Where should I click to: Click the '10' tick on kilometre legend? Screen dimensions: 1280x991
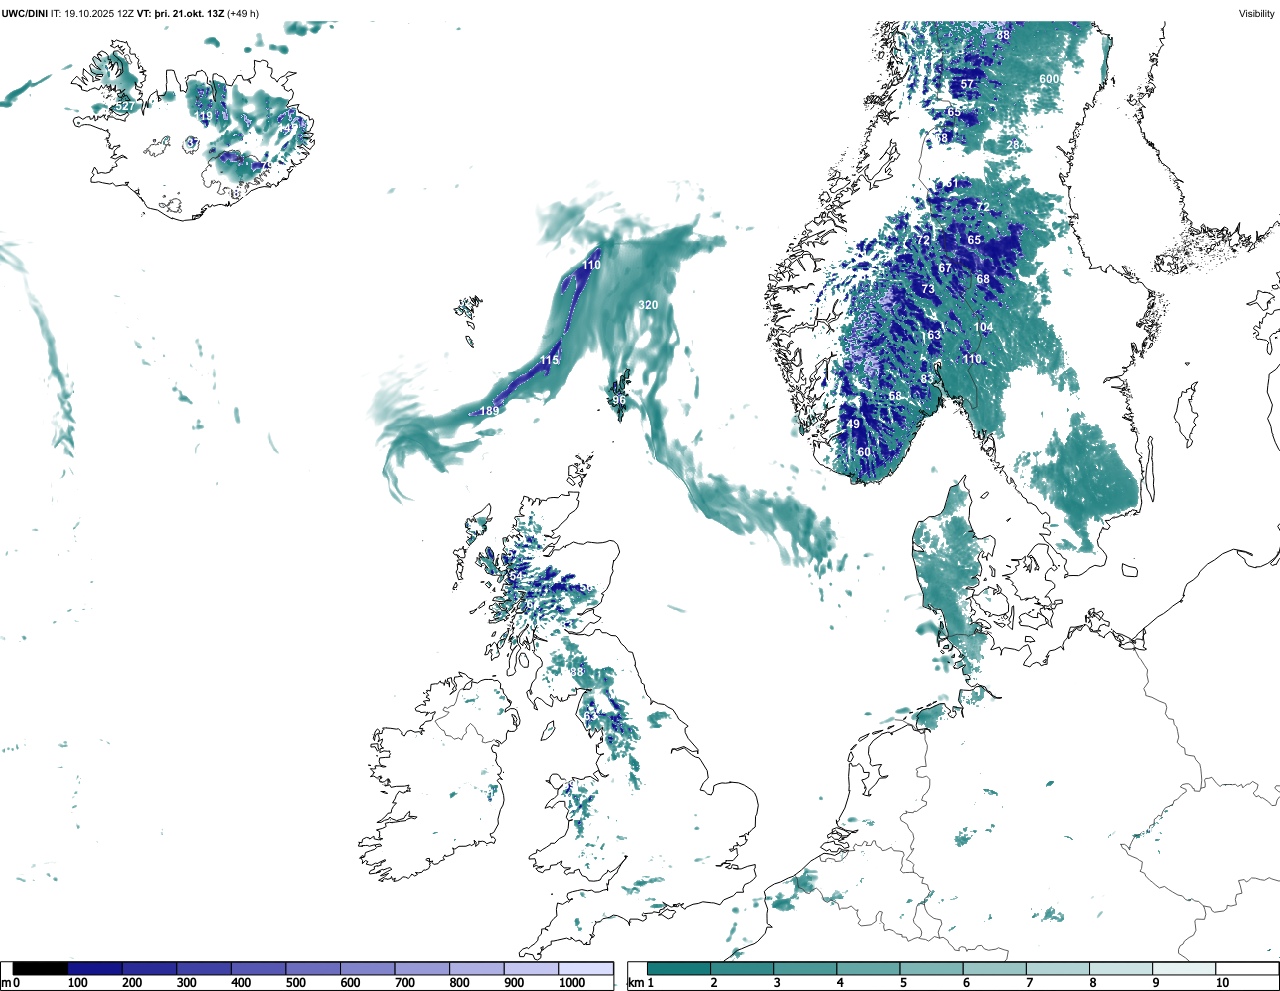[x=1222, y=983]
